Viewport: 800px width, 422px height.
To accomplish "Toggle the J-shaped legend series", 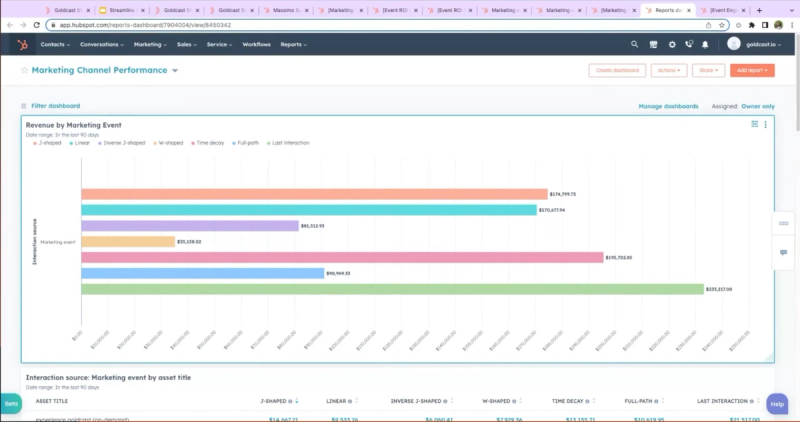I will coord(46,143).
